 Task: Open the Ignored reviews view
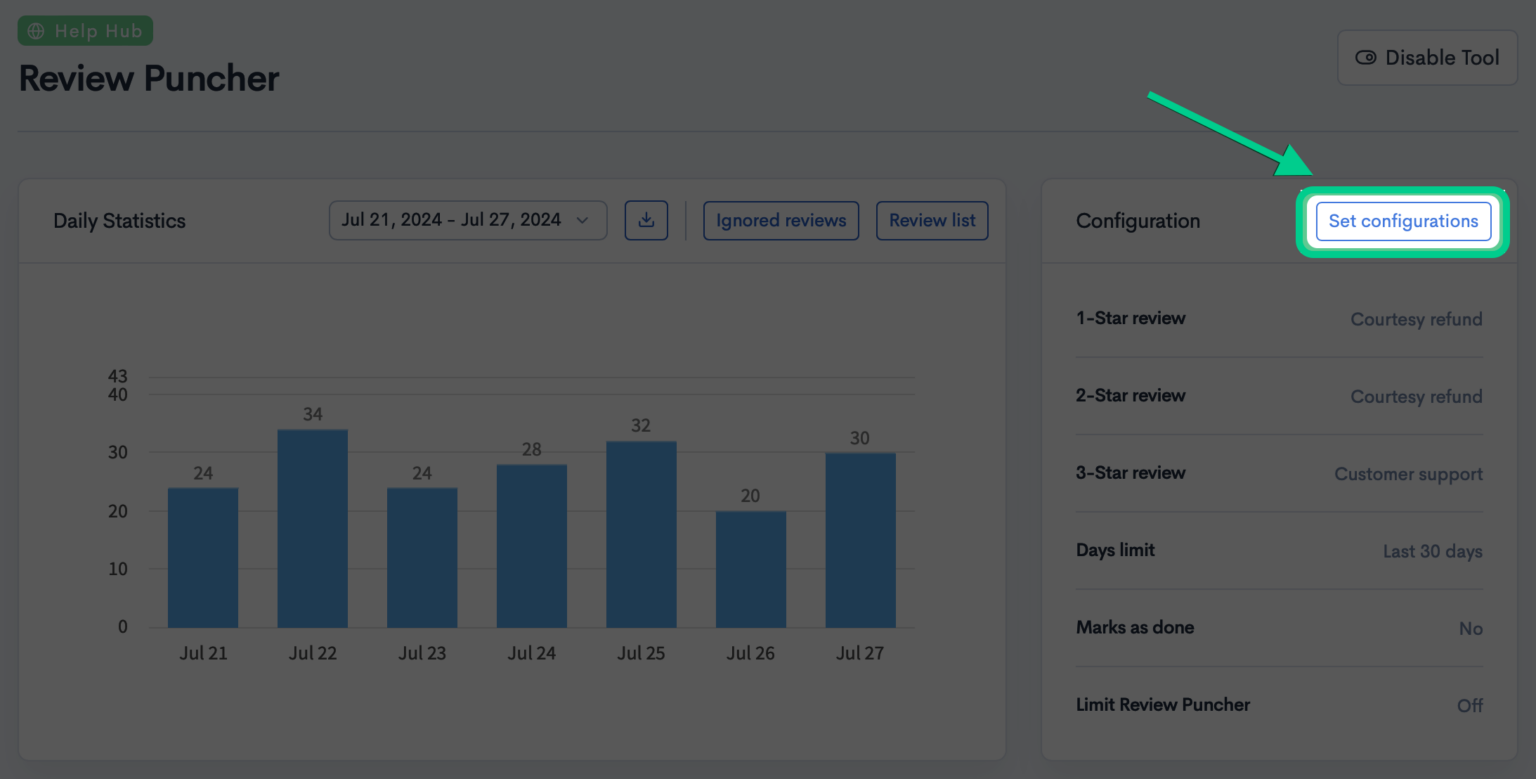(x=781, y=220)
